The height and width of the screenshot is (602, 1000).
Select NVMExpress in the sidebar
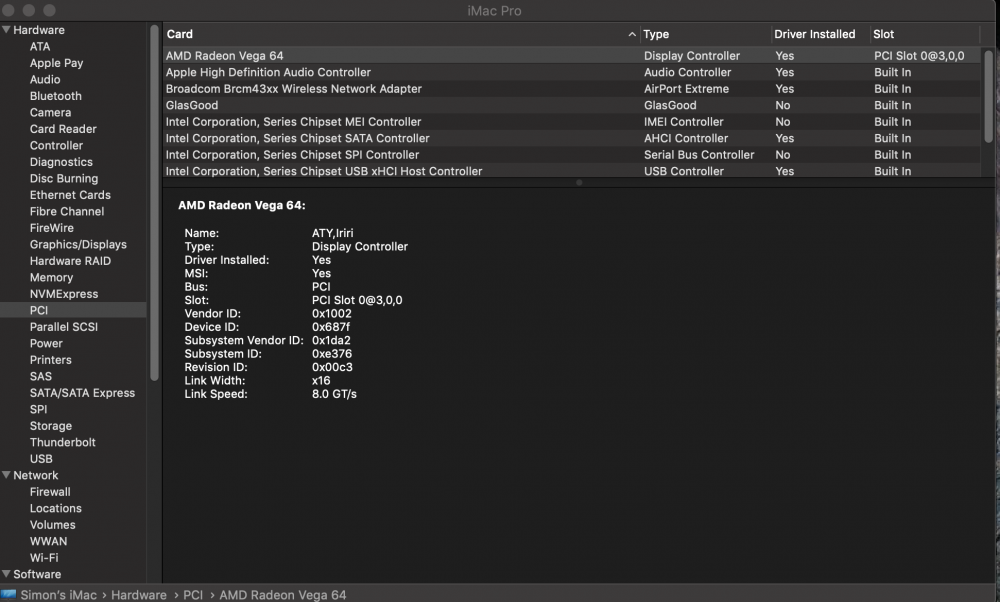tap(64, 294)
